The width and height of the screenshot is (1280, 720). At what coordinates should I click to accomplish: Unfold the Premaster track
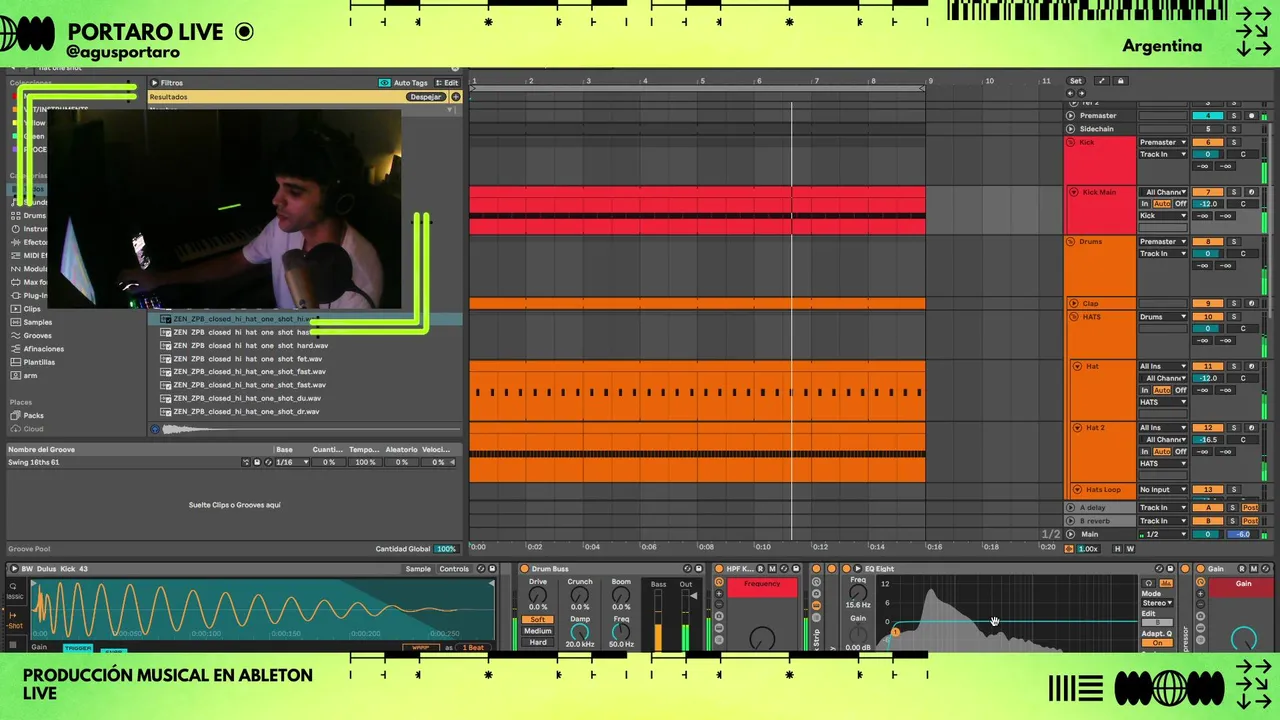point(1071,116)
